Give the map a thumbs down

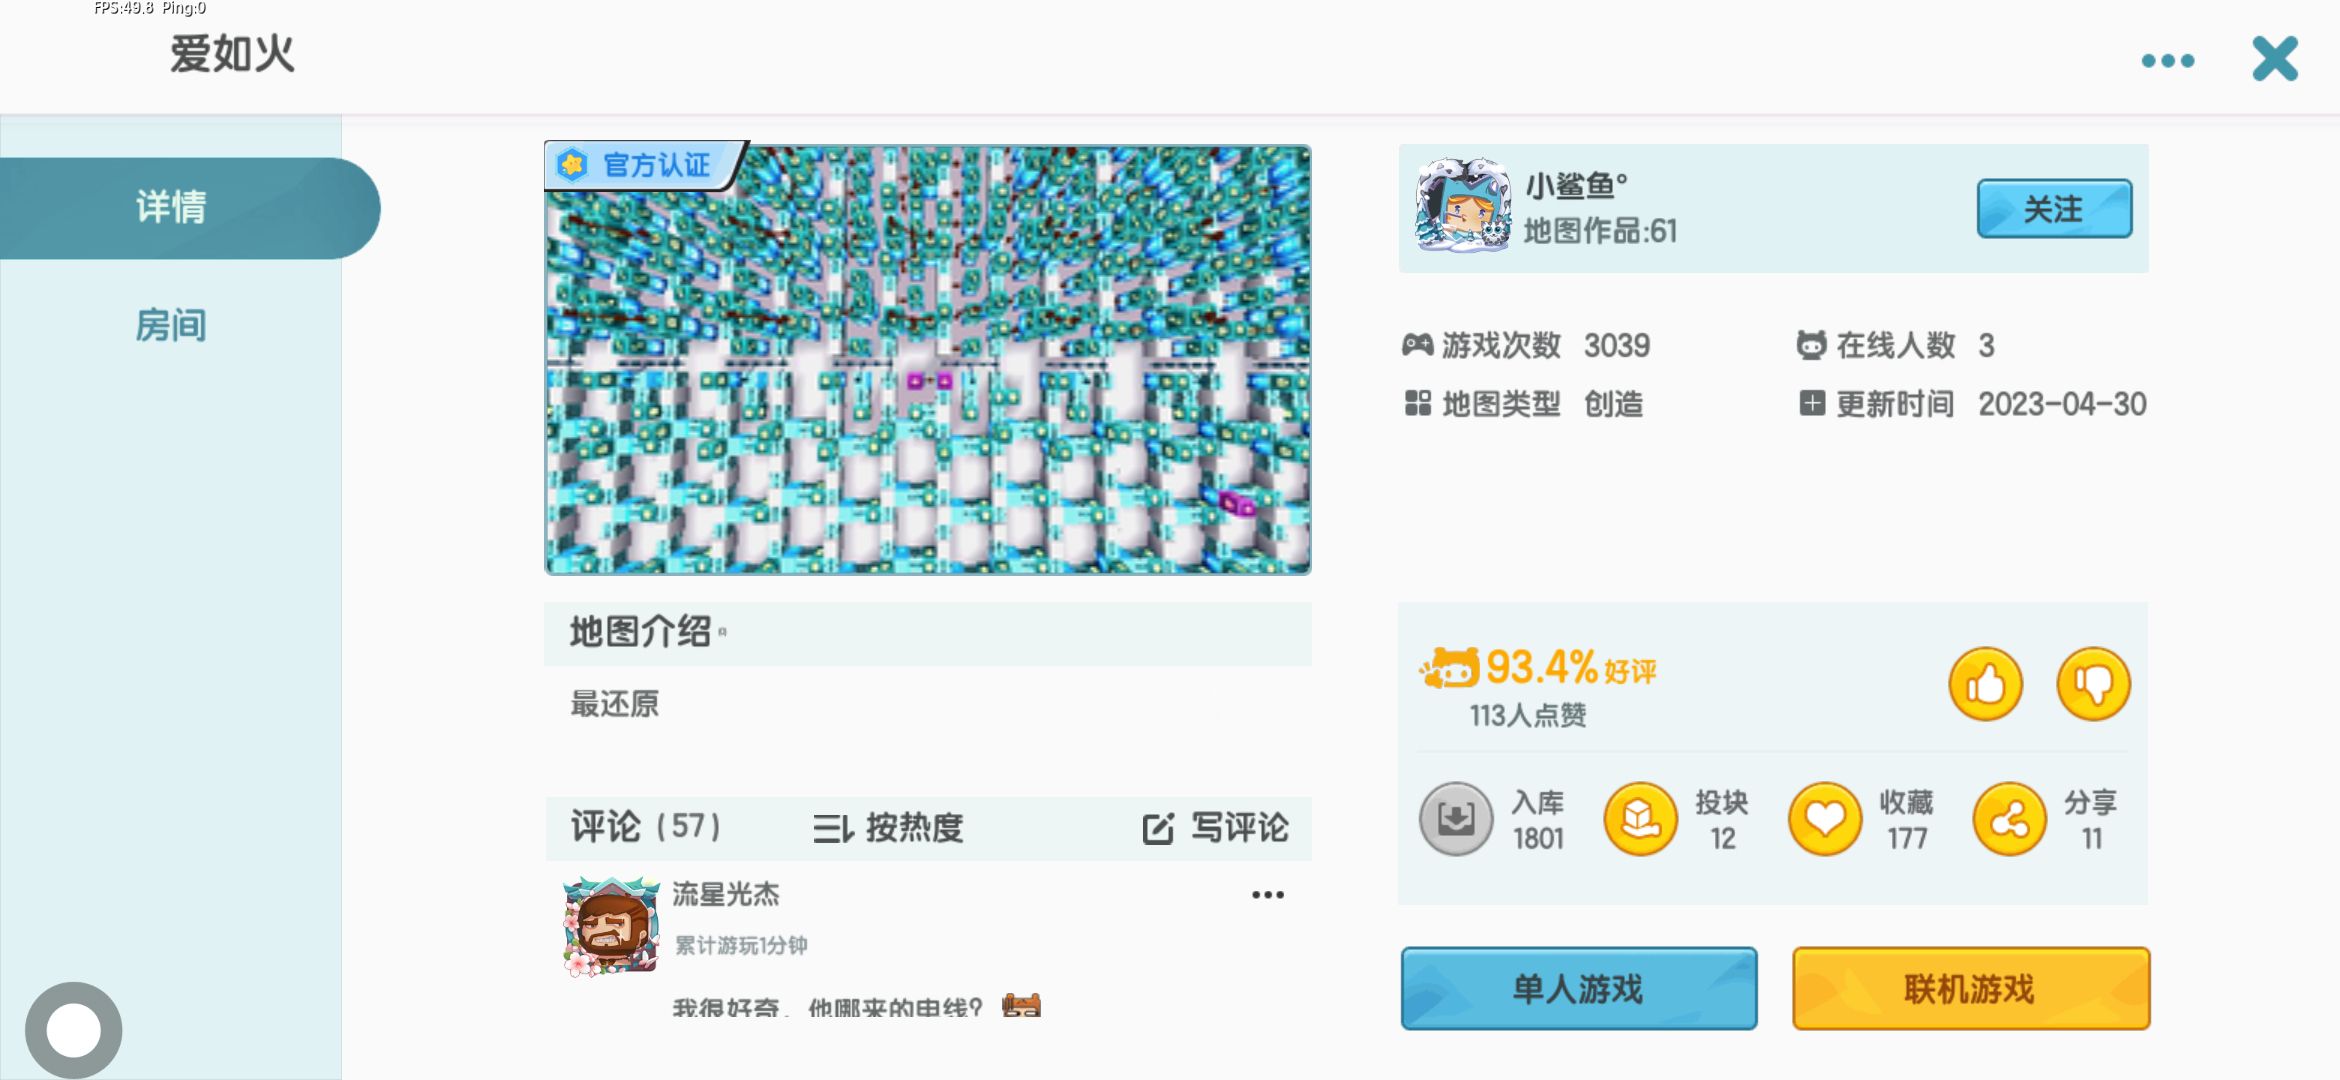pyautogui.click(x=2093, y=684)
